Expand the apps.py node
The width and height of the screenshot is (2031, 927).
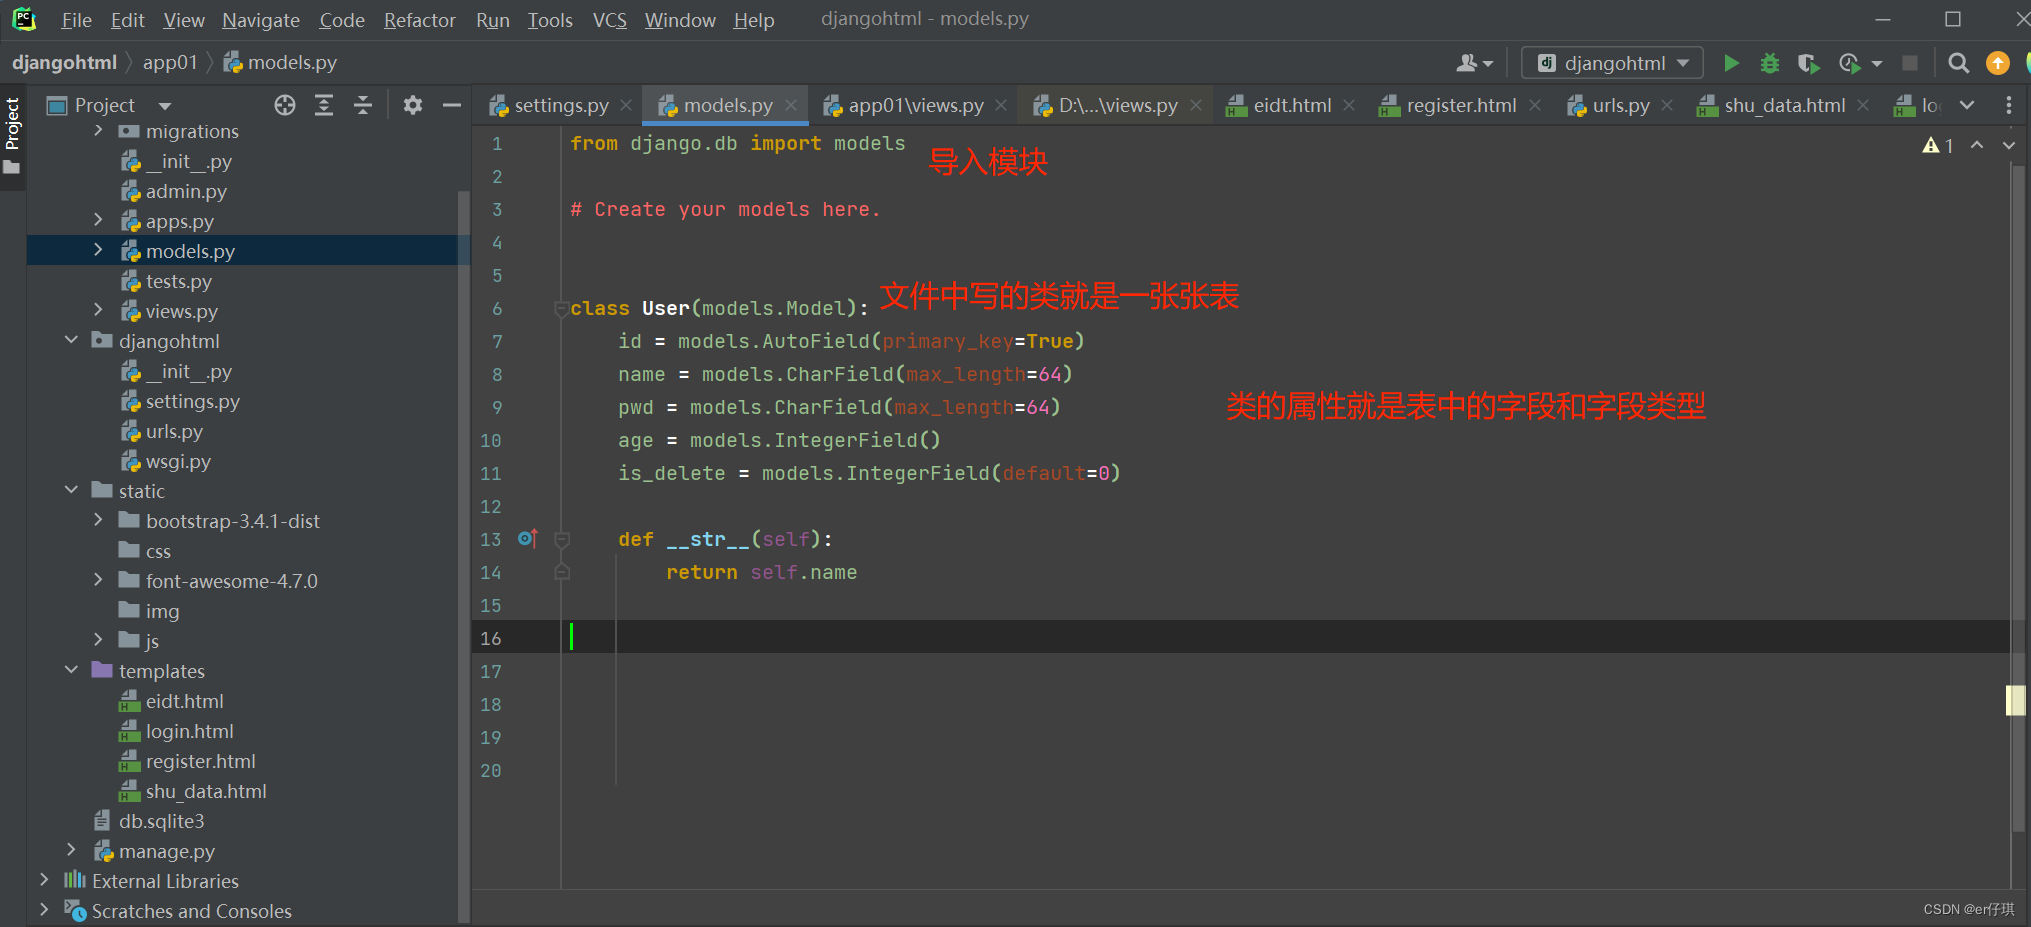97,221
